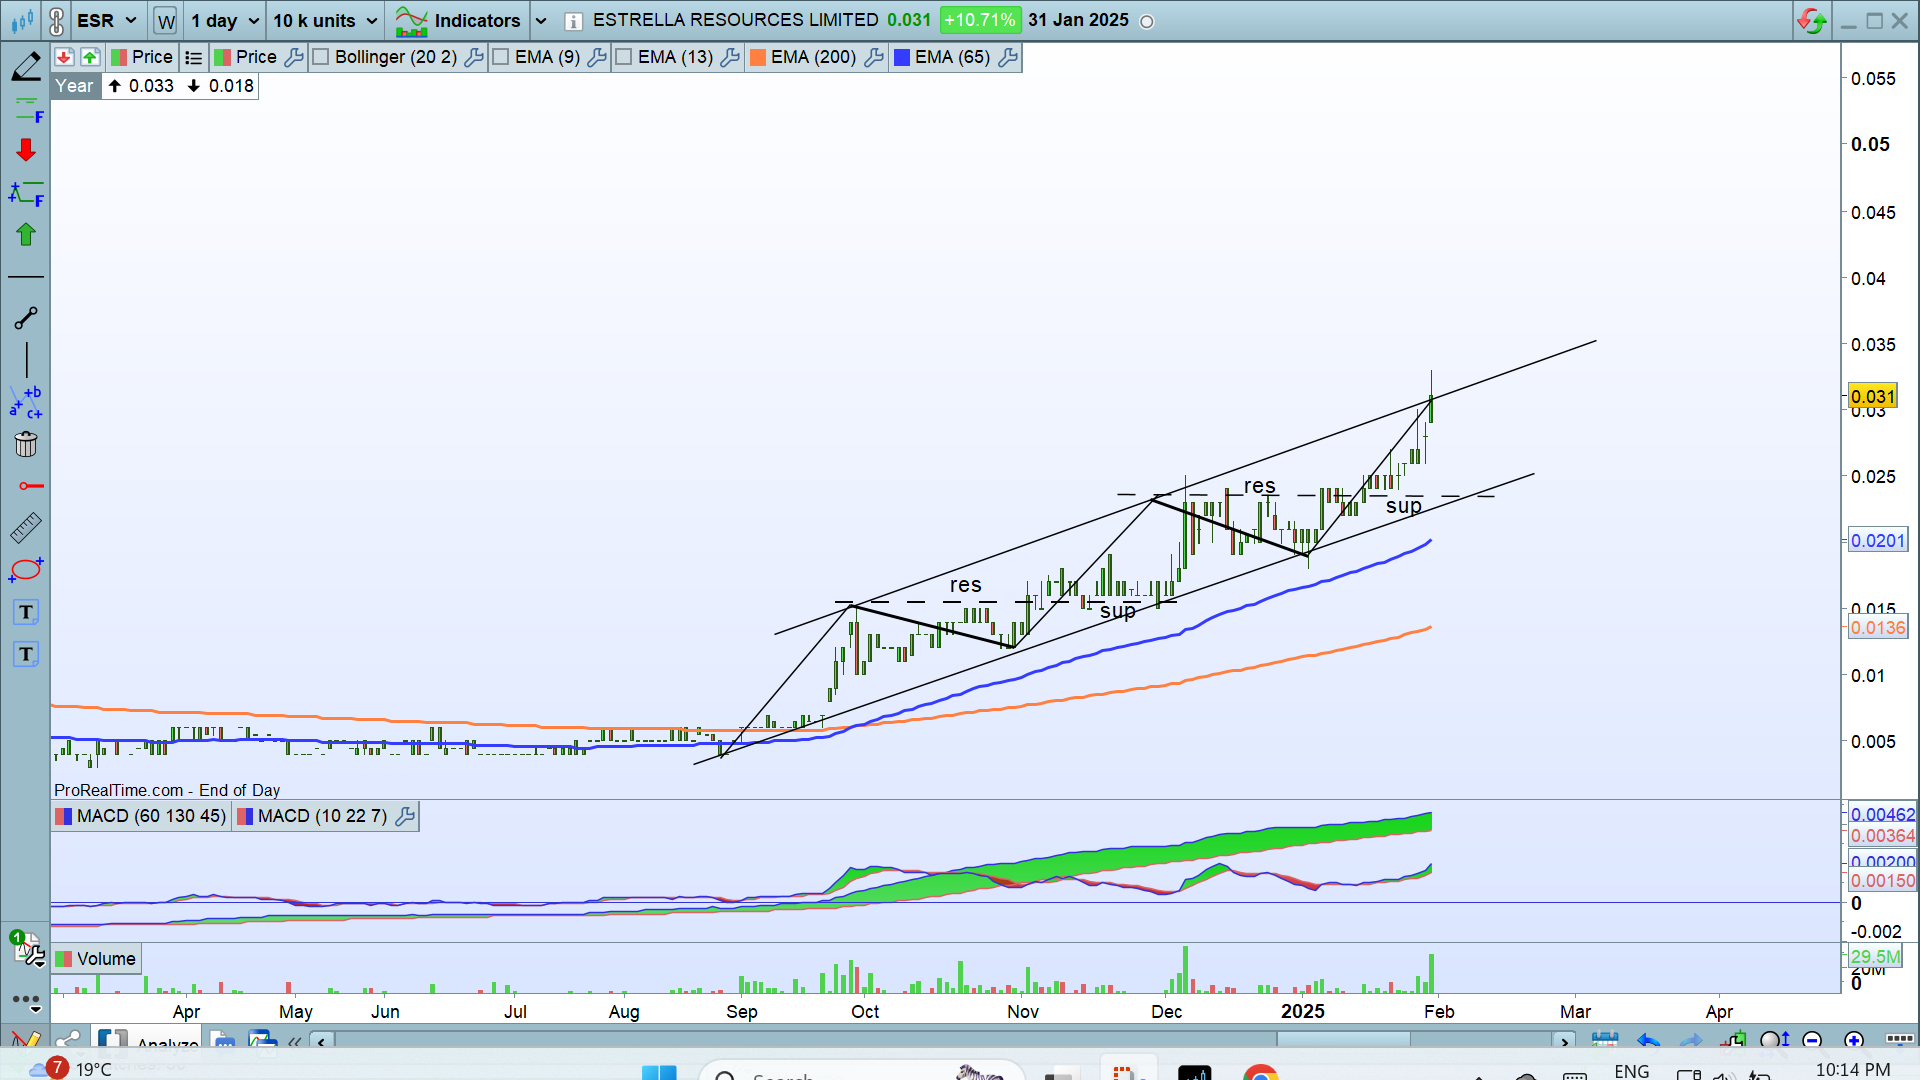The image size is (1920, 1080).
Task: Select the green up arrow tool
Action: coord(26,234)
